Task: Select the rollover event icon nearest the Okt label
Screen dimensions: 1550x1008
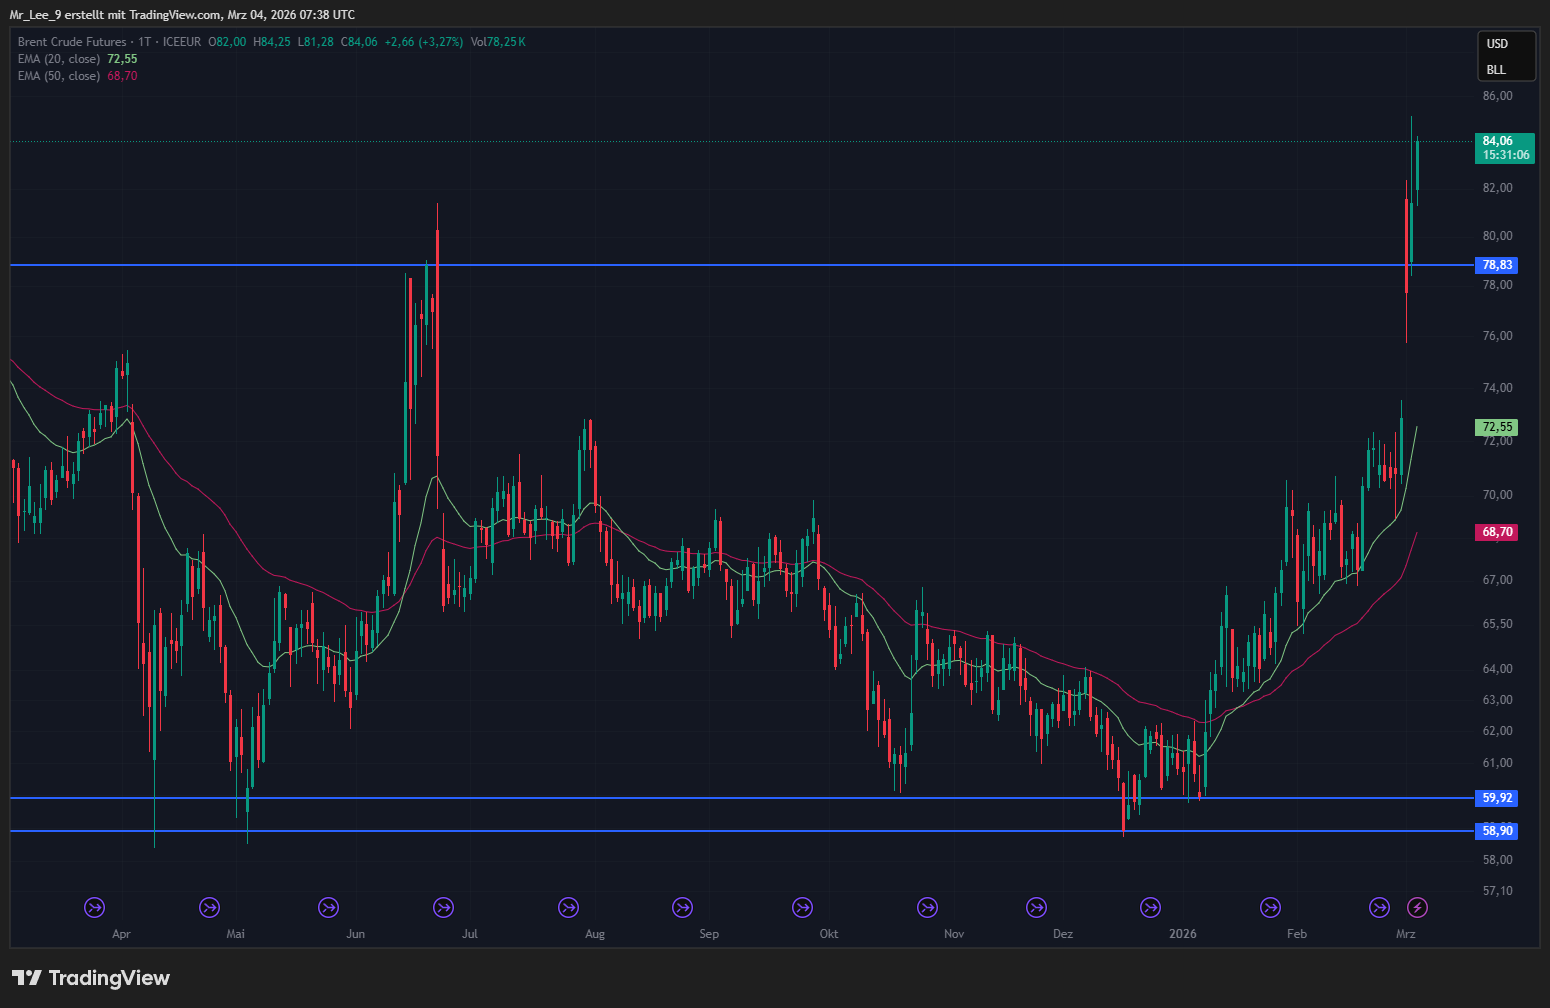Action: 802,907
